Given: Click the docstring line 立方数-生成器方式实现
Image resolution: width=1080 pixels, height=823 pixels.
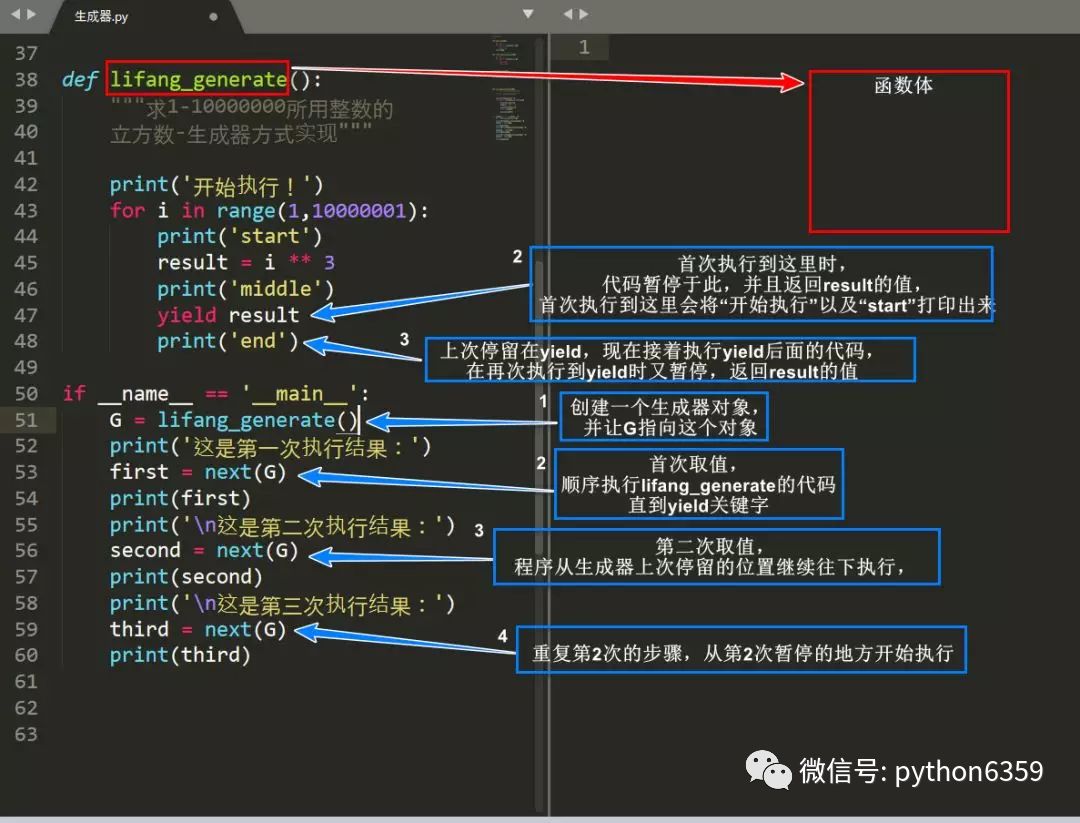Looking at the screenshot, I should click(241, 133).
